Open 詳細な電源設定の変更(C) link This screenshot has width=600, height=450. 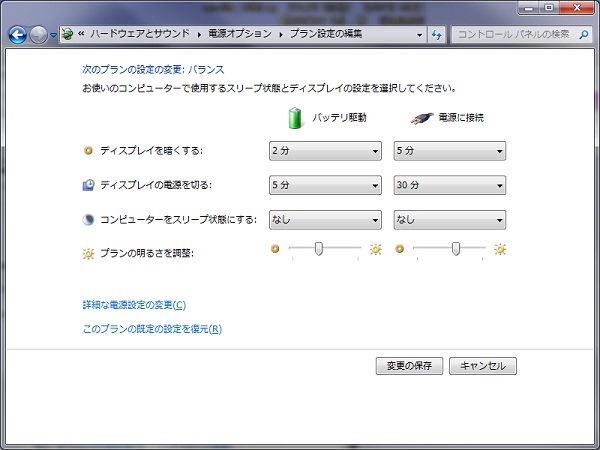point(134,305)
